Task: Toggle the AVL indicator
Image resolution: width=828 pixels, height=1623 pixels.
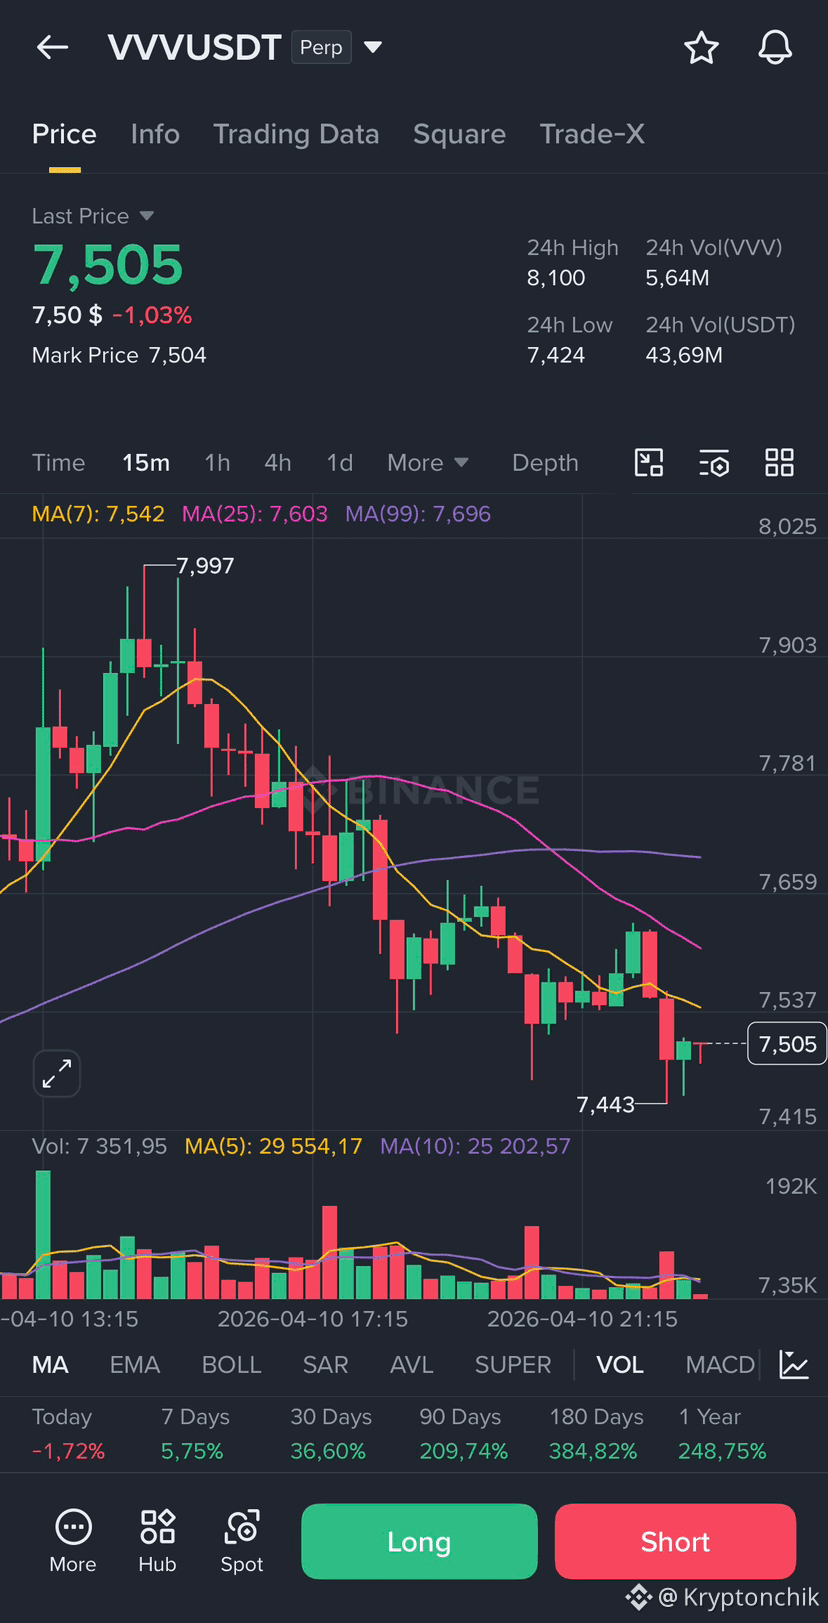Action: point(412,1365)
